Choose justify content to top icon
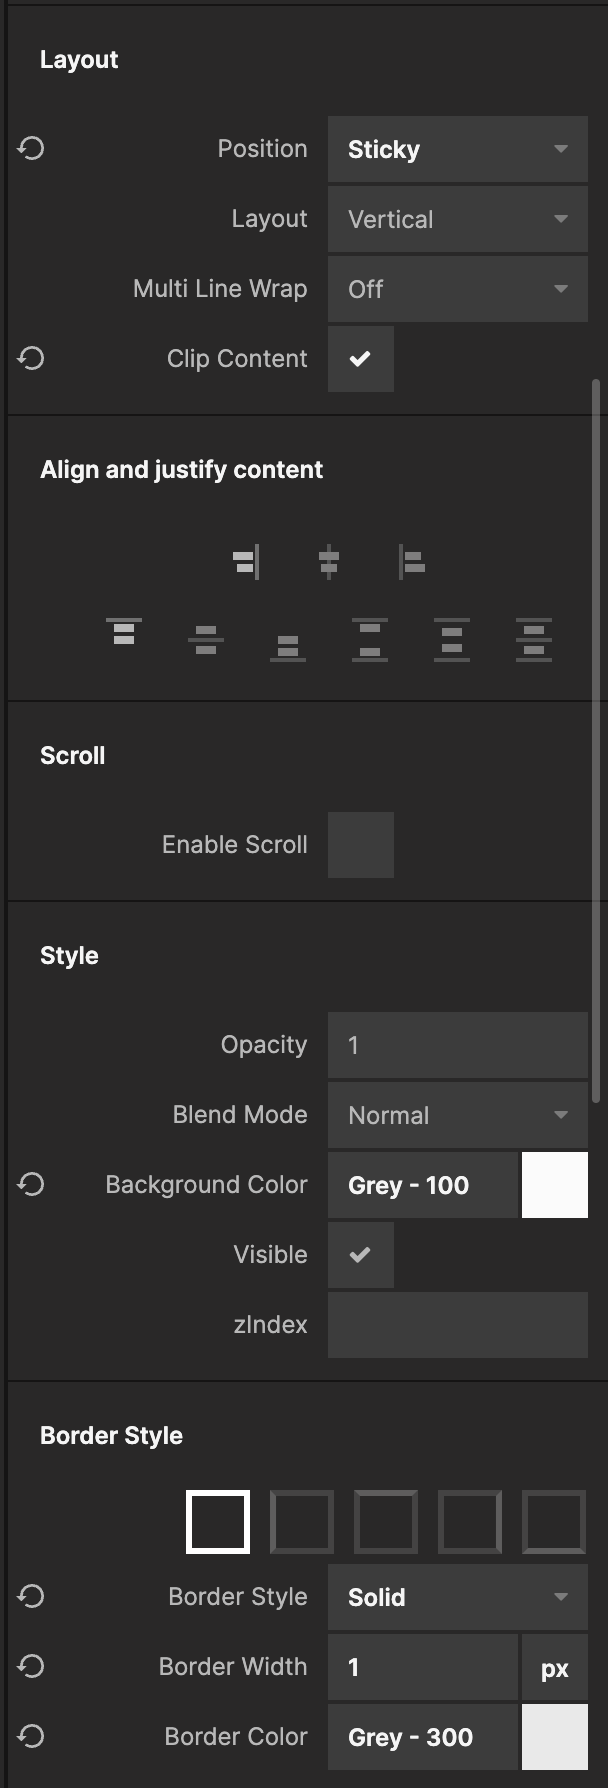This screenshot has width=608, height=1788. [x=124, y=632]
